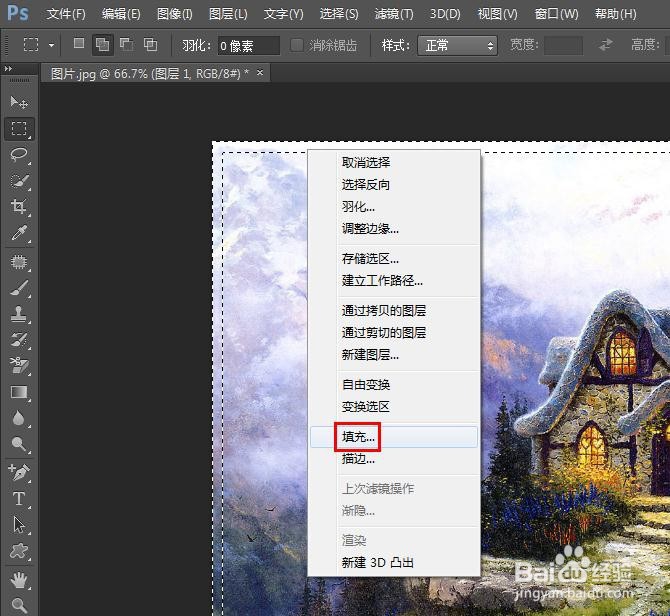Click the 羽化 value field showing 0 像素
The width and height of the screenshot is (670, 616).
[x=249, y=45]
